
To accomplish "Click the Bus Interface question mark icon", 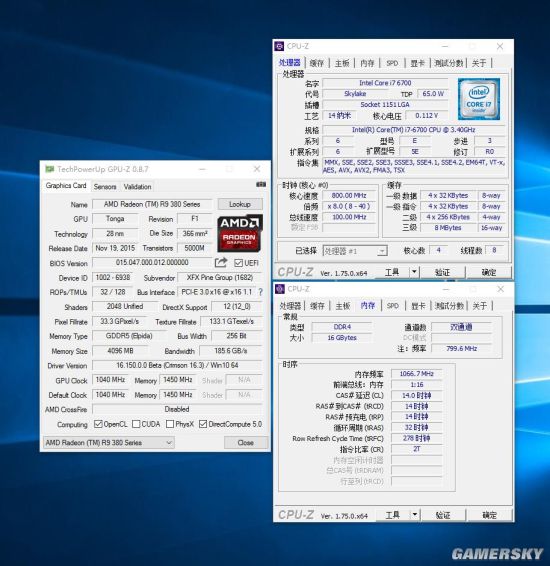I will 261,292.
